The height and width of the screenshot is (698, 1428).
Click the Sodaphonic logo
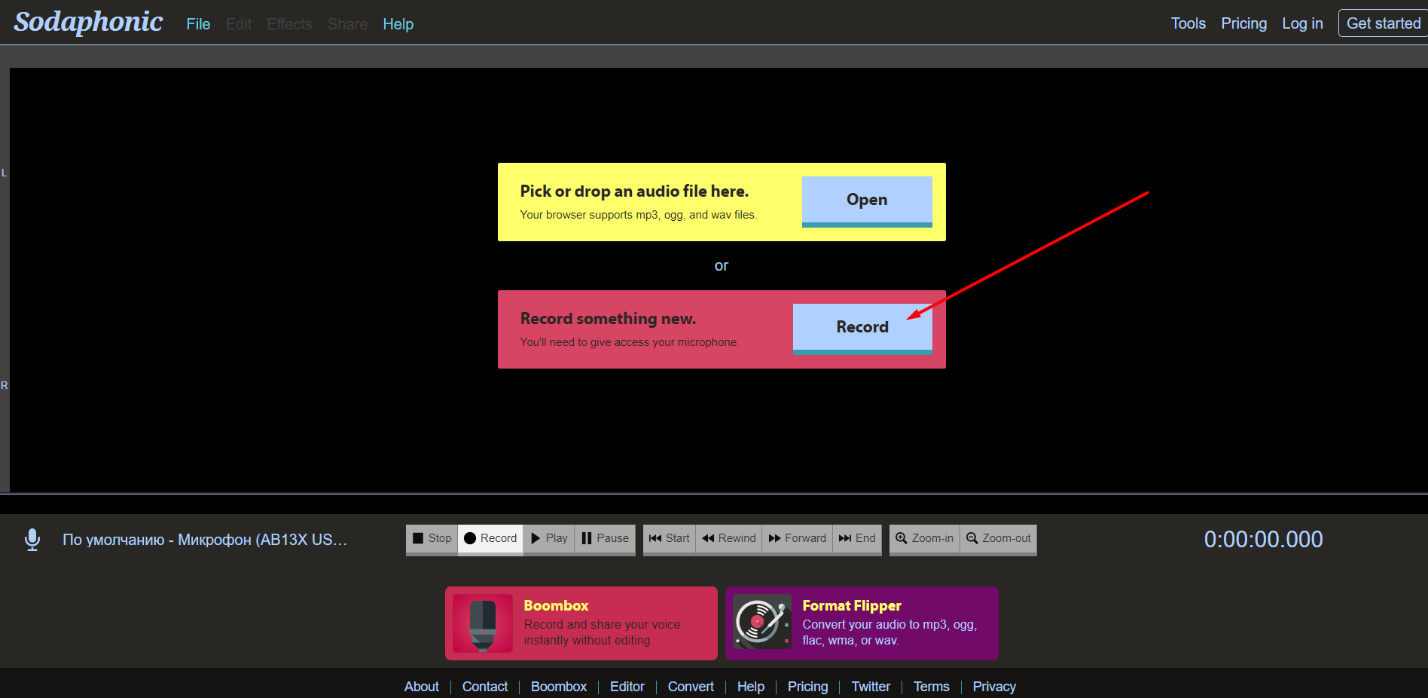88,22
